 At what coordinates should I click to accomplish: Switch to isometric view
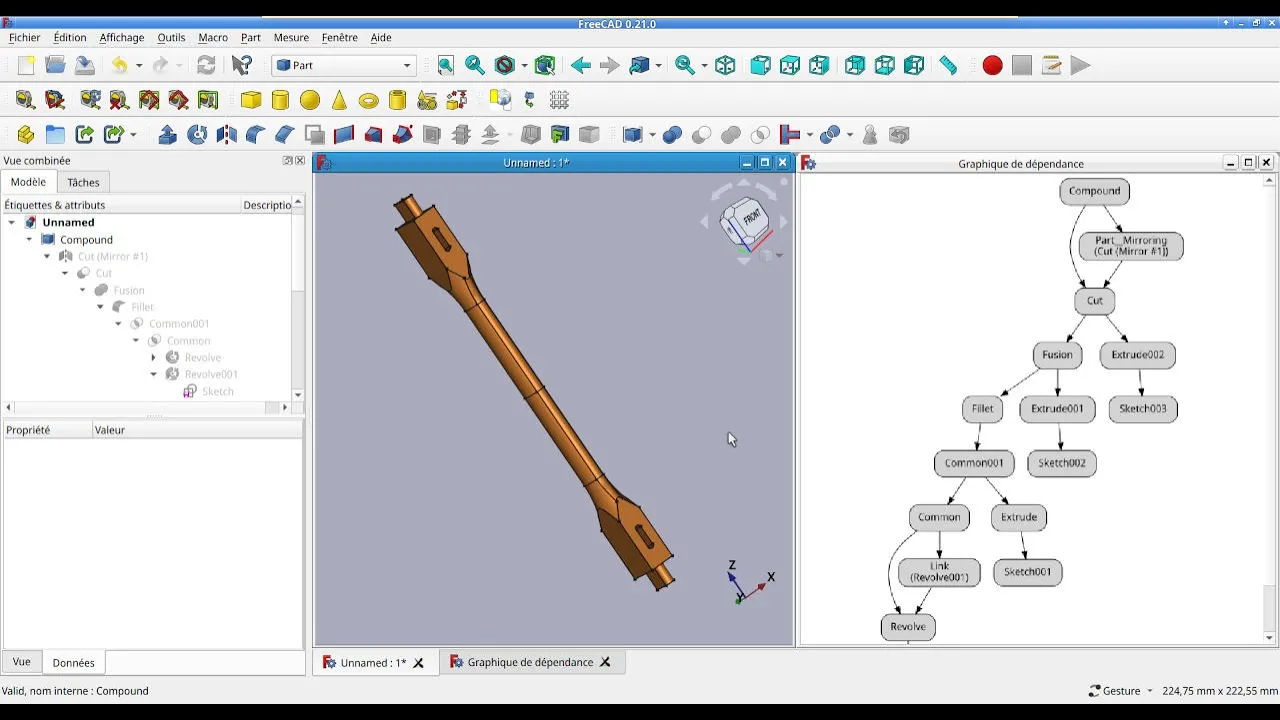(x=725, y=65)
